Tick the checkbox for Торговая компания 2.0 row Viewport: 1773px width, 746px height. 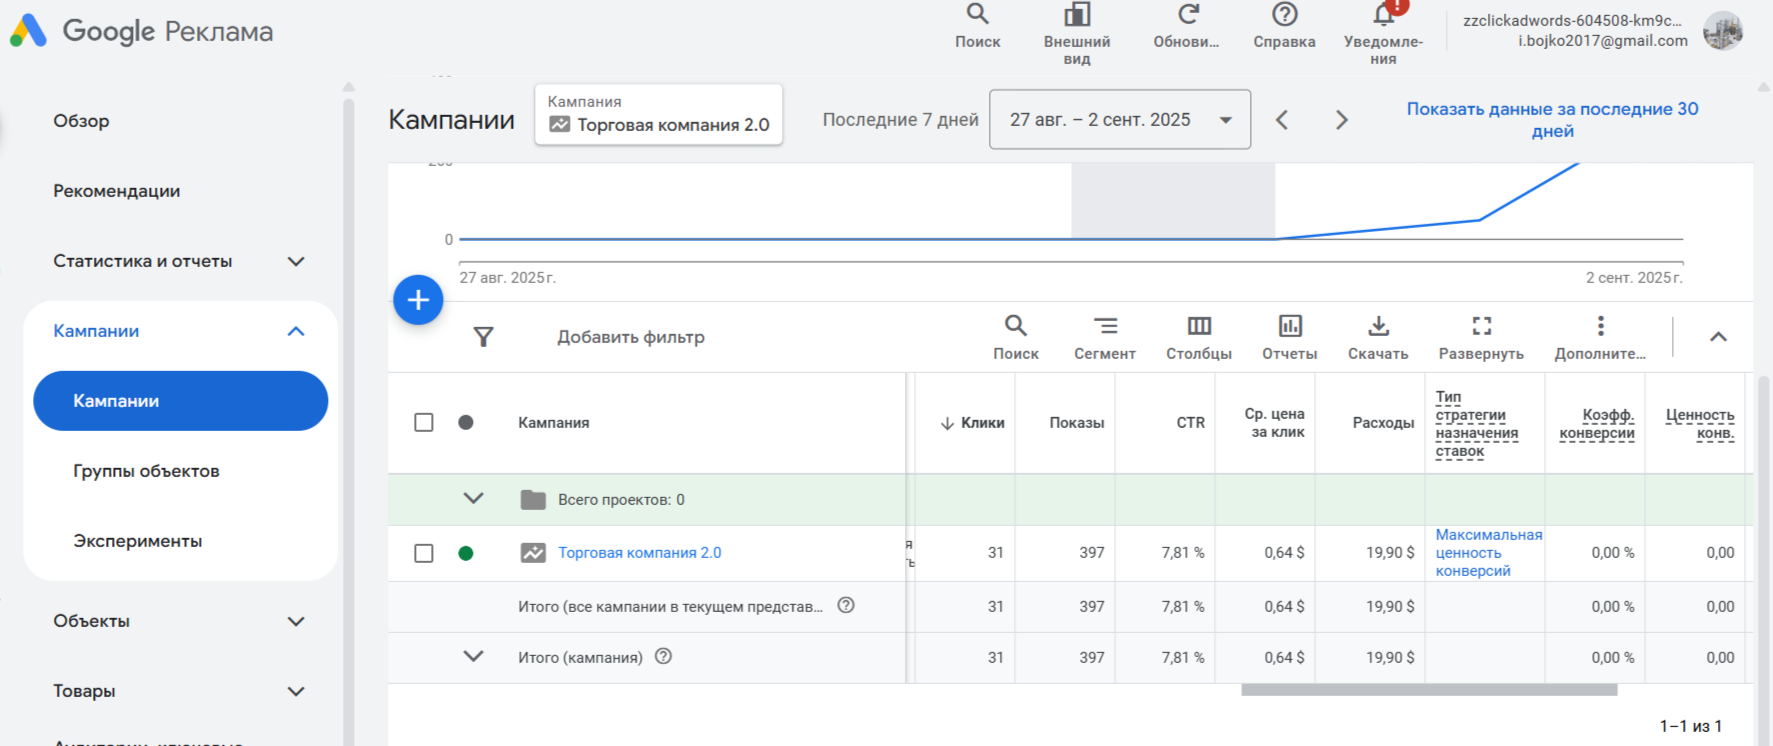pos(424,553)
